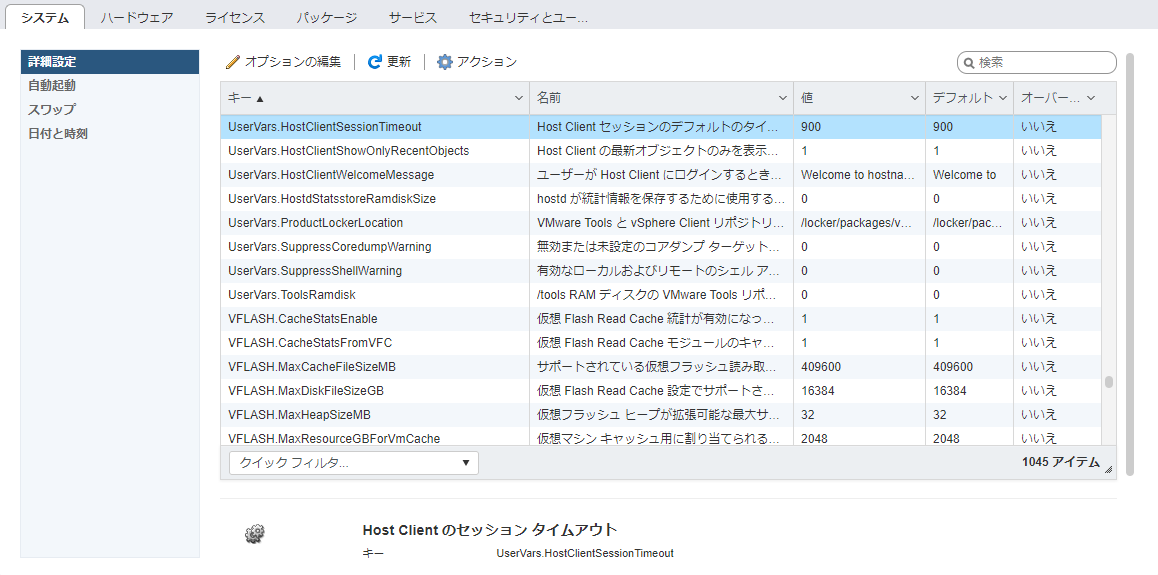
Task: Select the VFLASH.MaxCacheFileSizeMB row
Action: pyautogui.click(x=661, y=367)
